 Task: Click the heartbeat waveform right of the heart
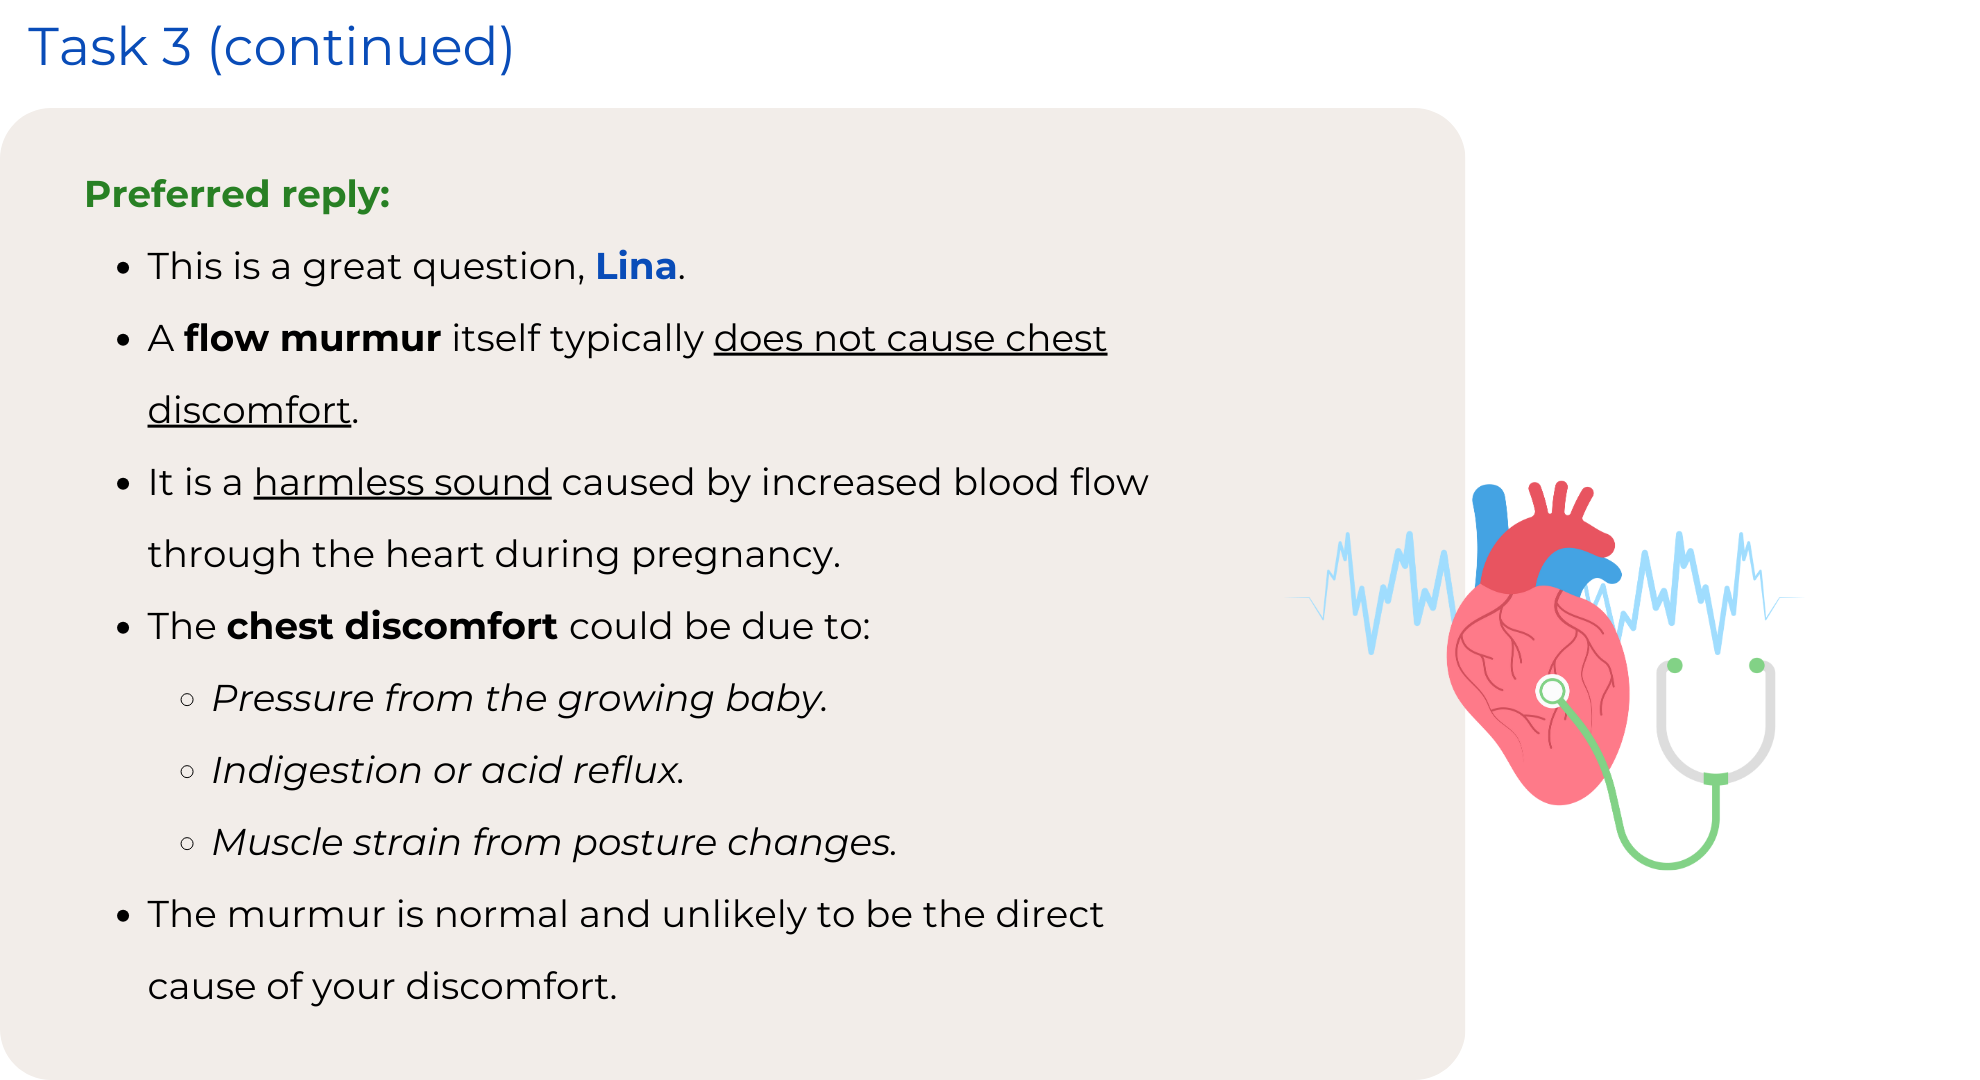[x=1700, y=590]
